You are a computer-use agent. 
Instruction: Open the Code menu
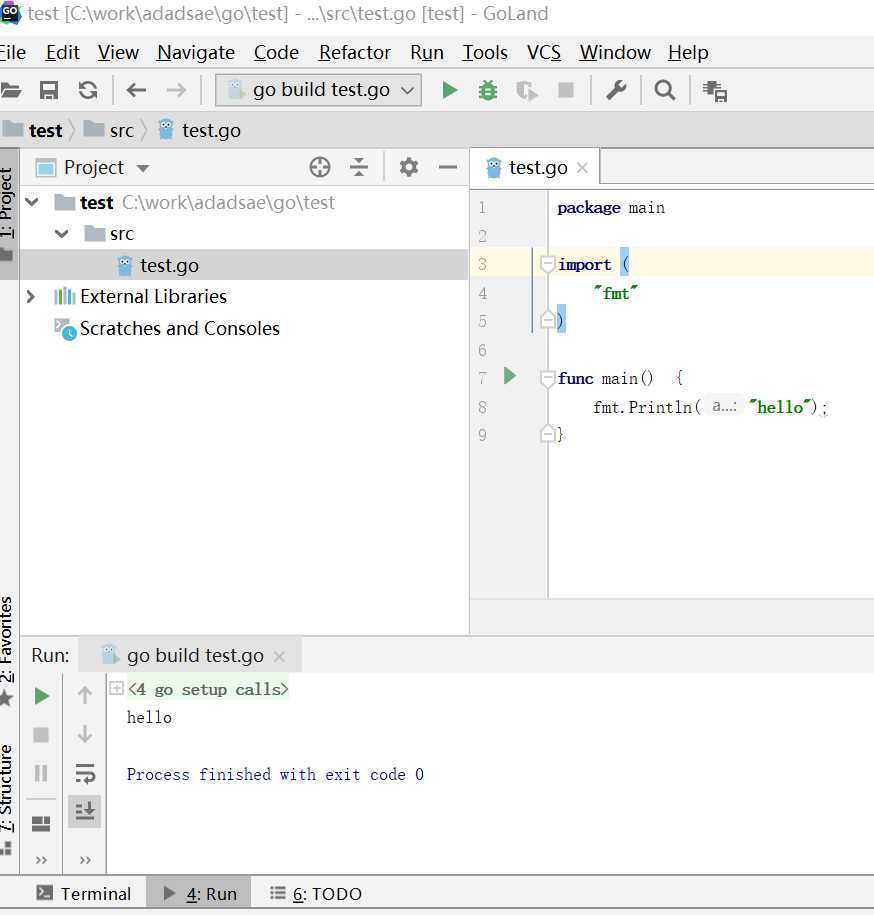[277, 53]
